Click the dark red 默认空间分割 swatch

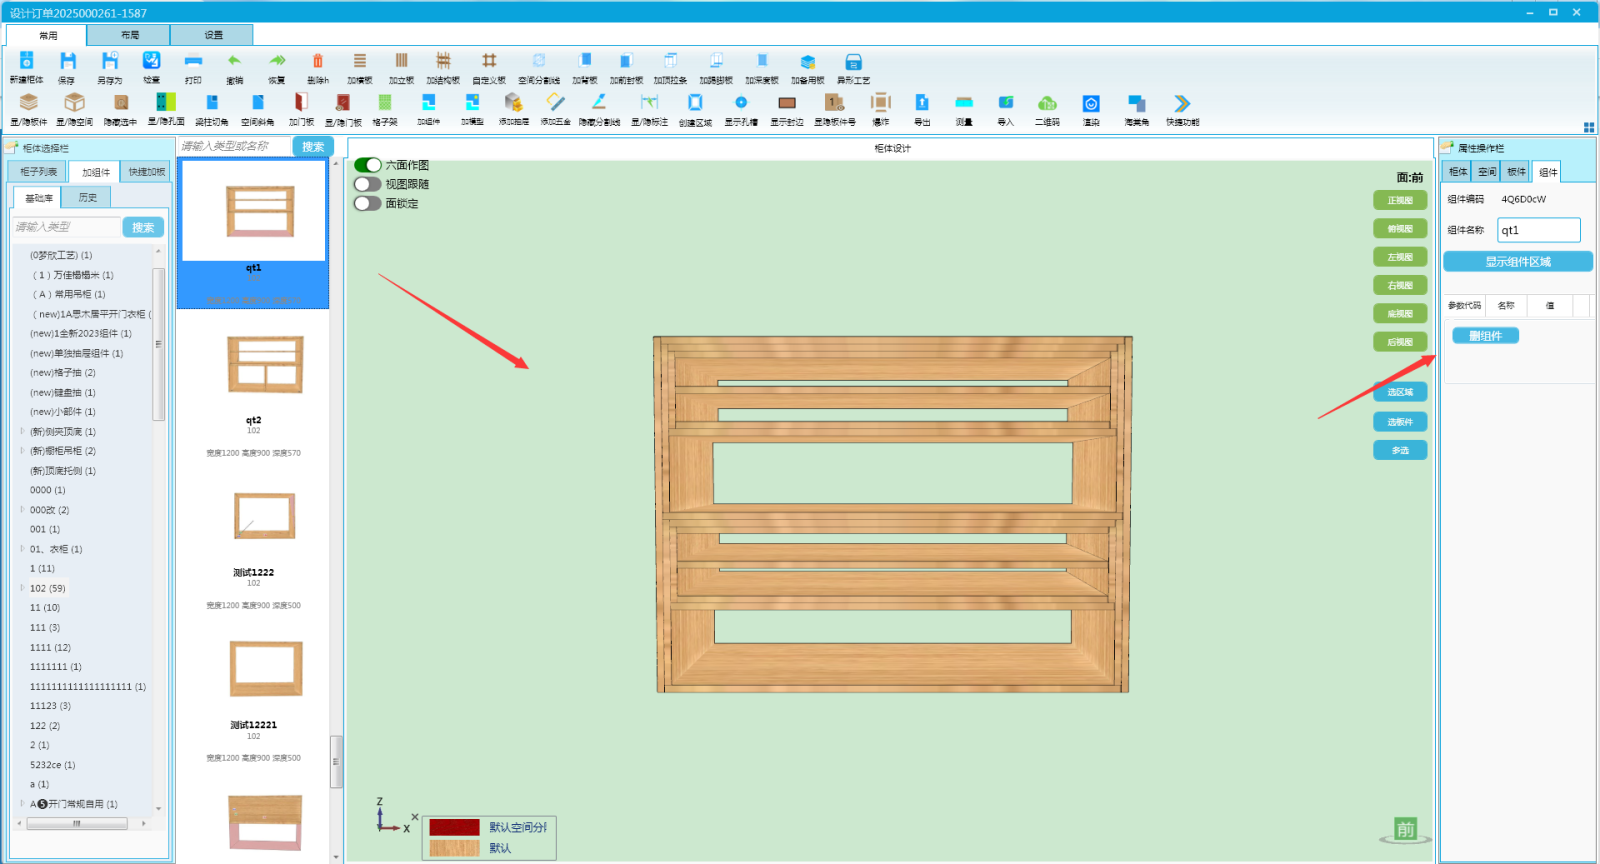(x=454, y=827)
